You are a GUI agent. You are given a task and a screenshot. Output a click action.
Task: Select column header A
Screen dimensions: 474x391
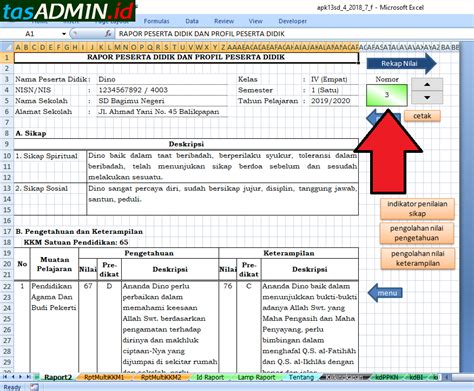point(18,47)
